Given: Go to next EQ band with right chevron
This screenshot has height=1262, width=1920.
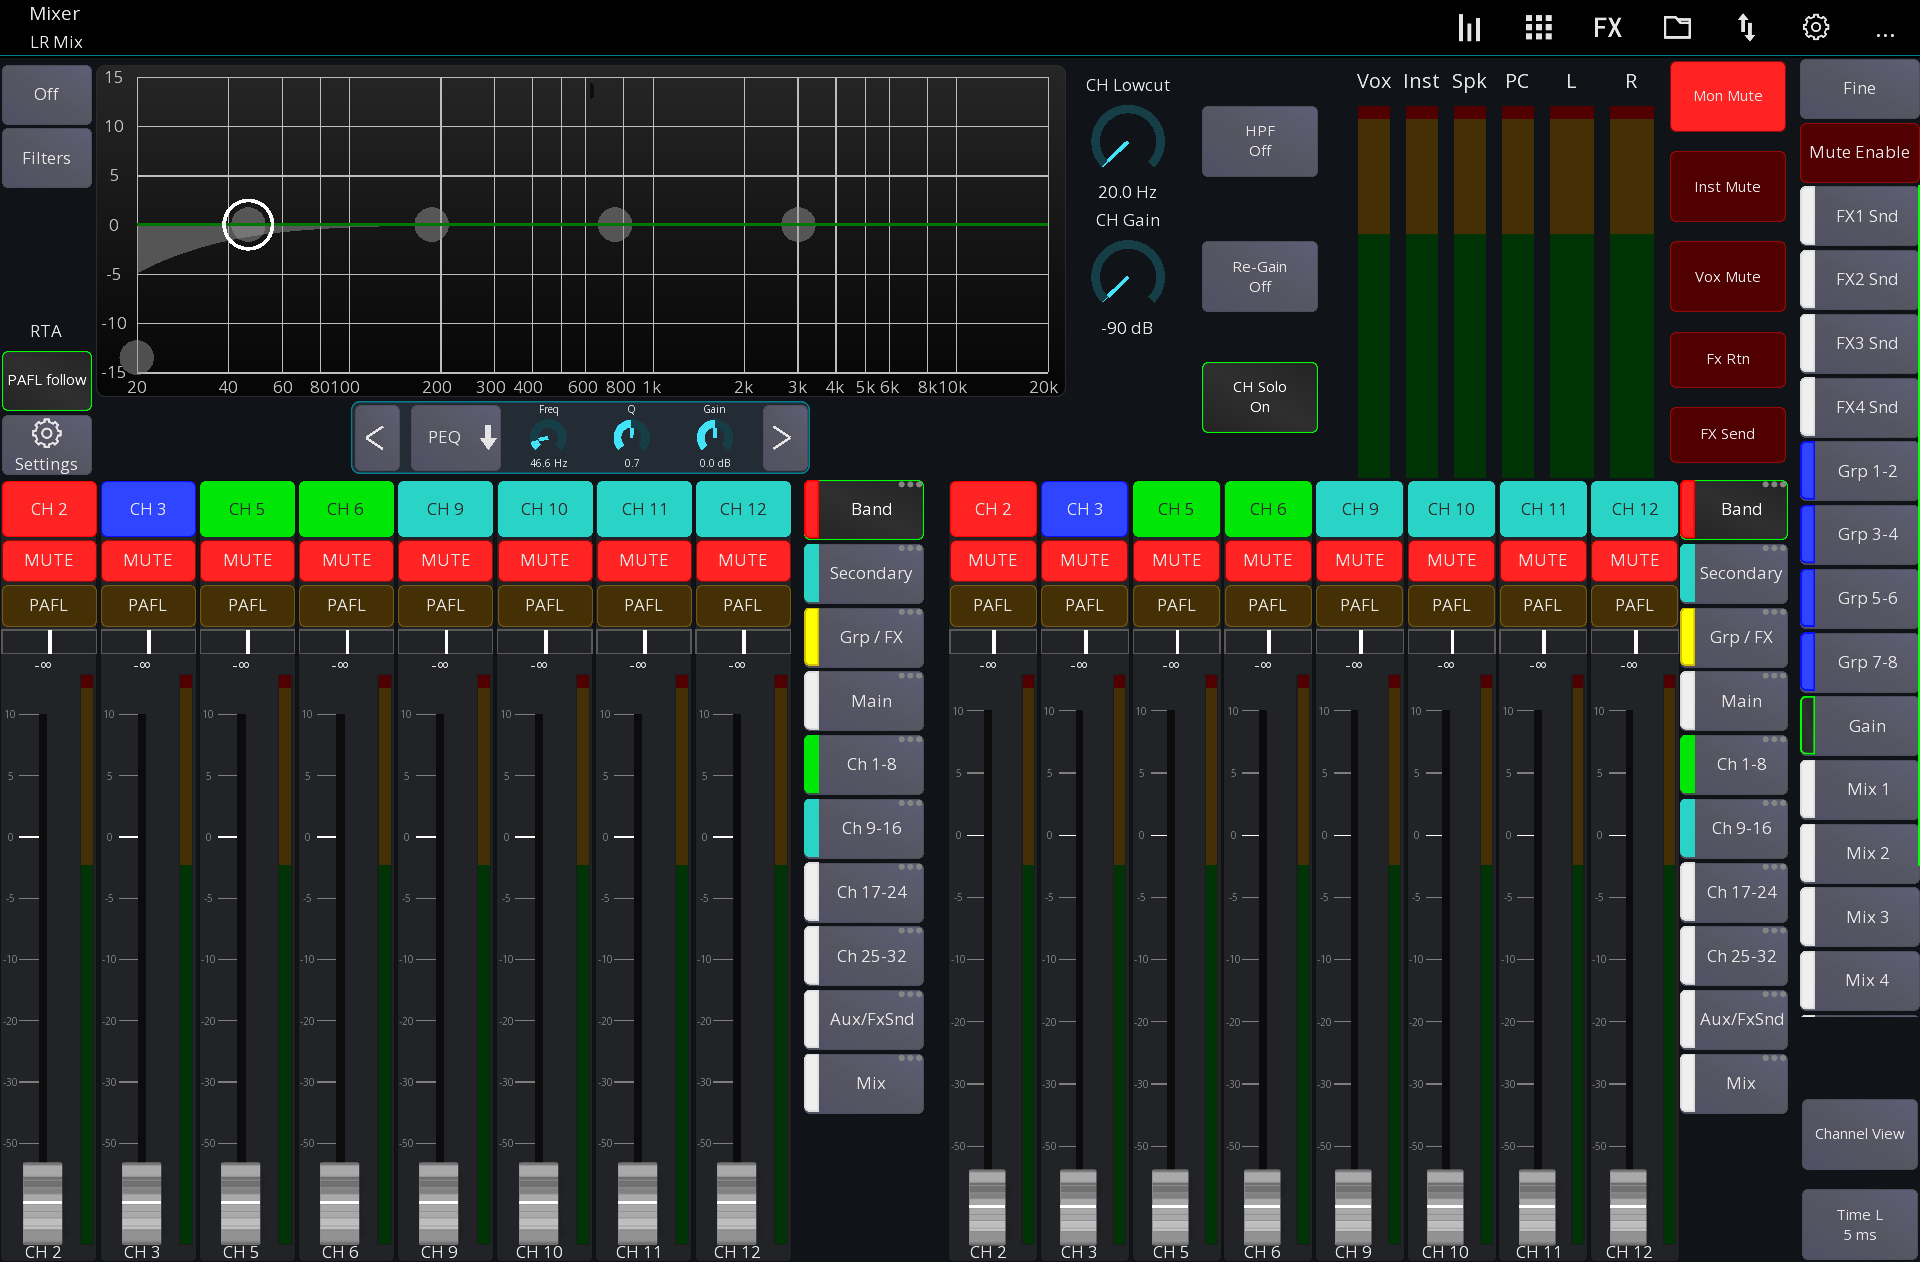Looking at the screenshot, I should [784, 438].
